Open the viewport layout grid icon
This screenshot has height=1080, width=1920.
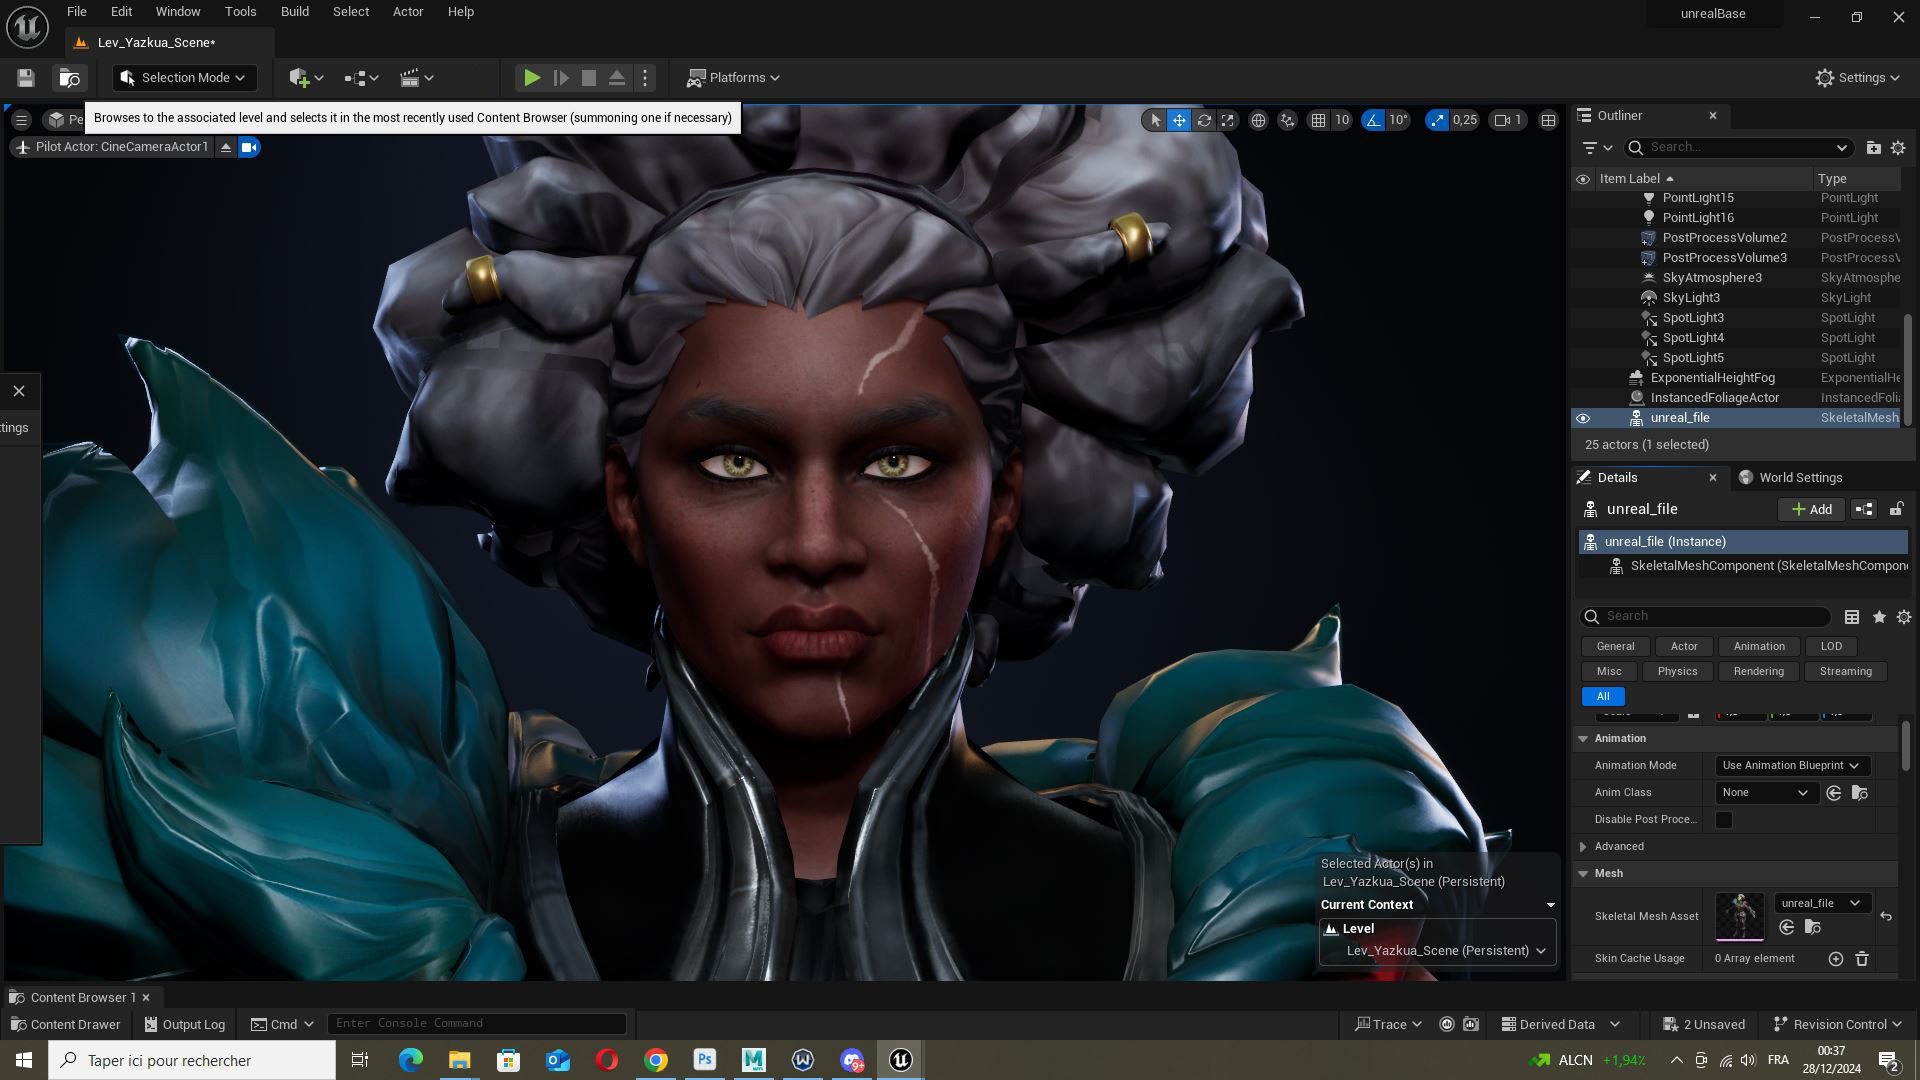coord(1548,120)
